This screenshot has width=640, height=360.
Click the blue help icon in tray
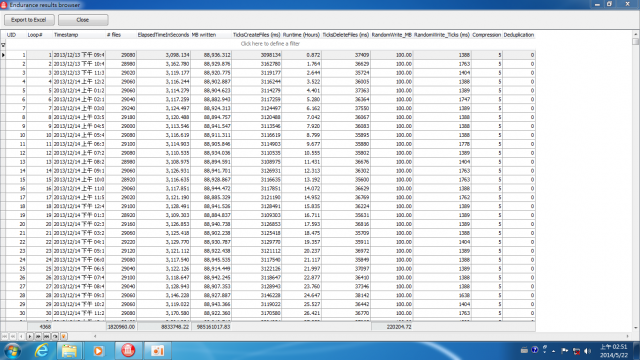535,350
